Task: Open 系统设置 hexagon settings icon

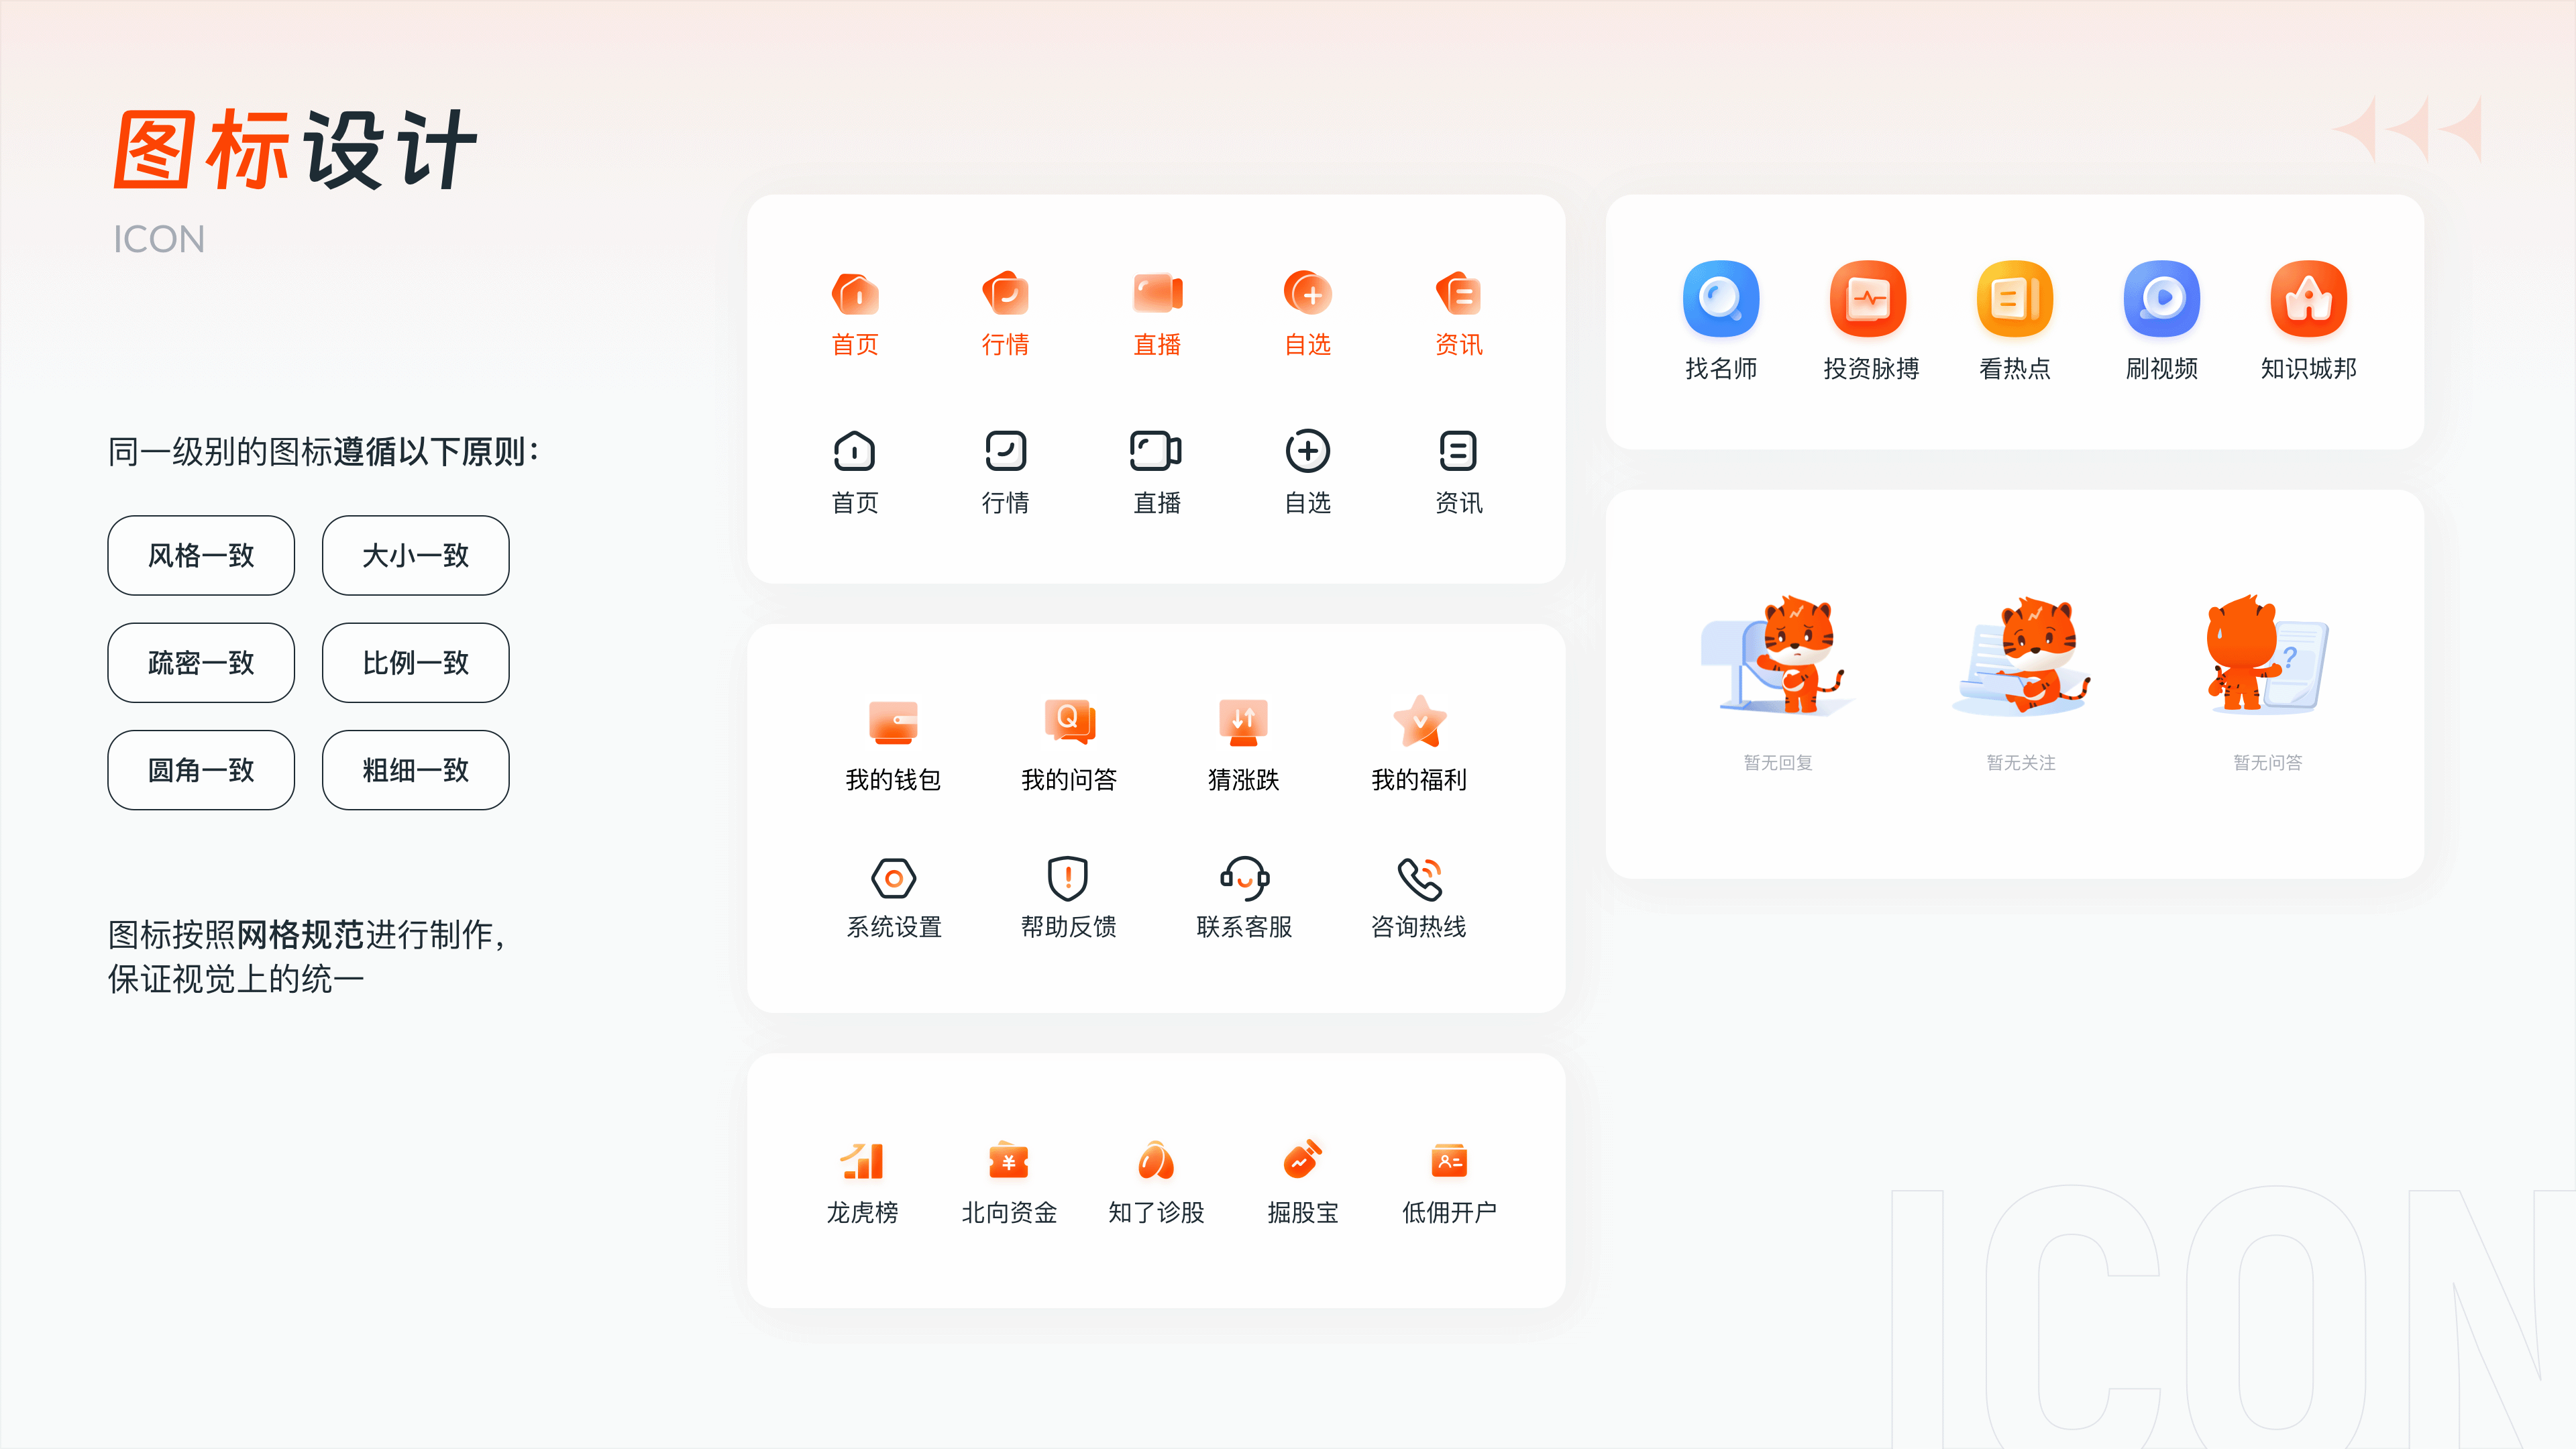Action: tap(893, 879)
